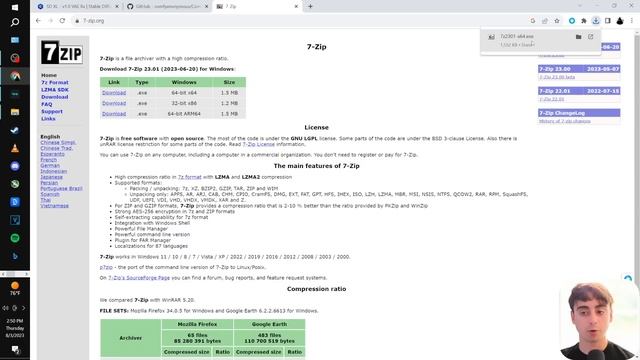Viewport: 640px width, 360px height.
Task: Reload the 7-zip.org page
Action: 62,20
